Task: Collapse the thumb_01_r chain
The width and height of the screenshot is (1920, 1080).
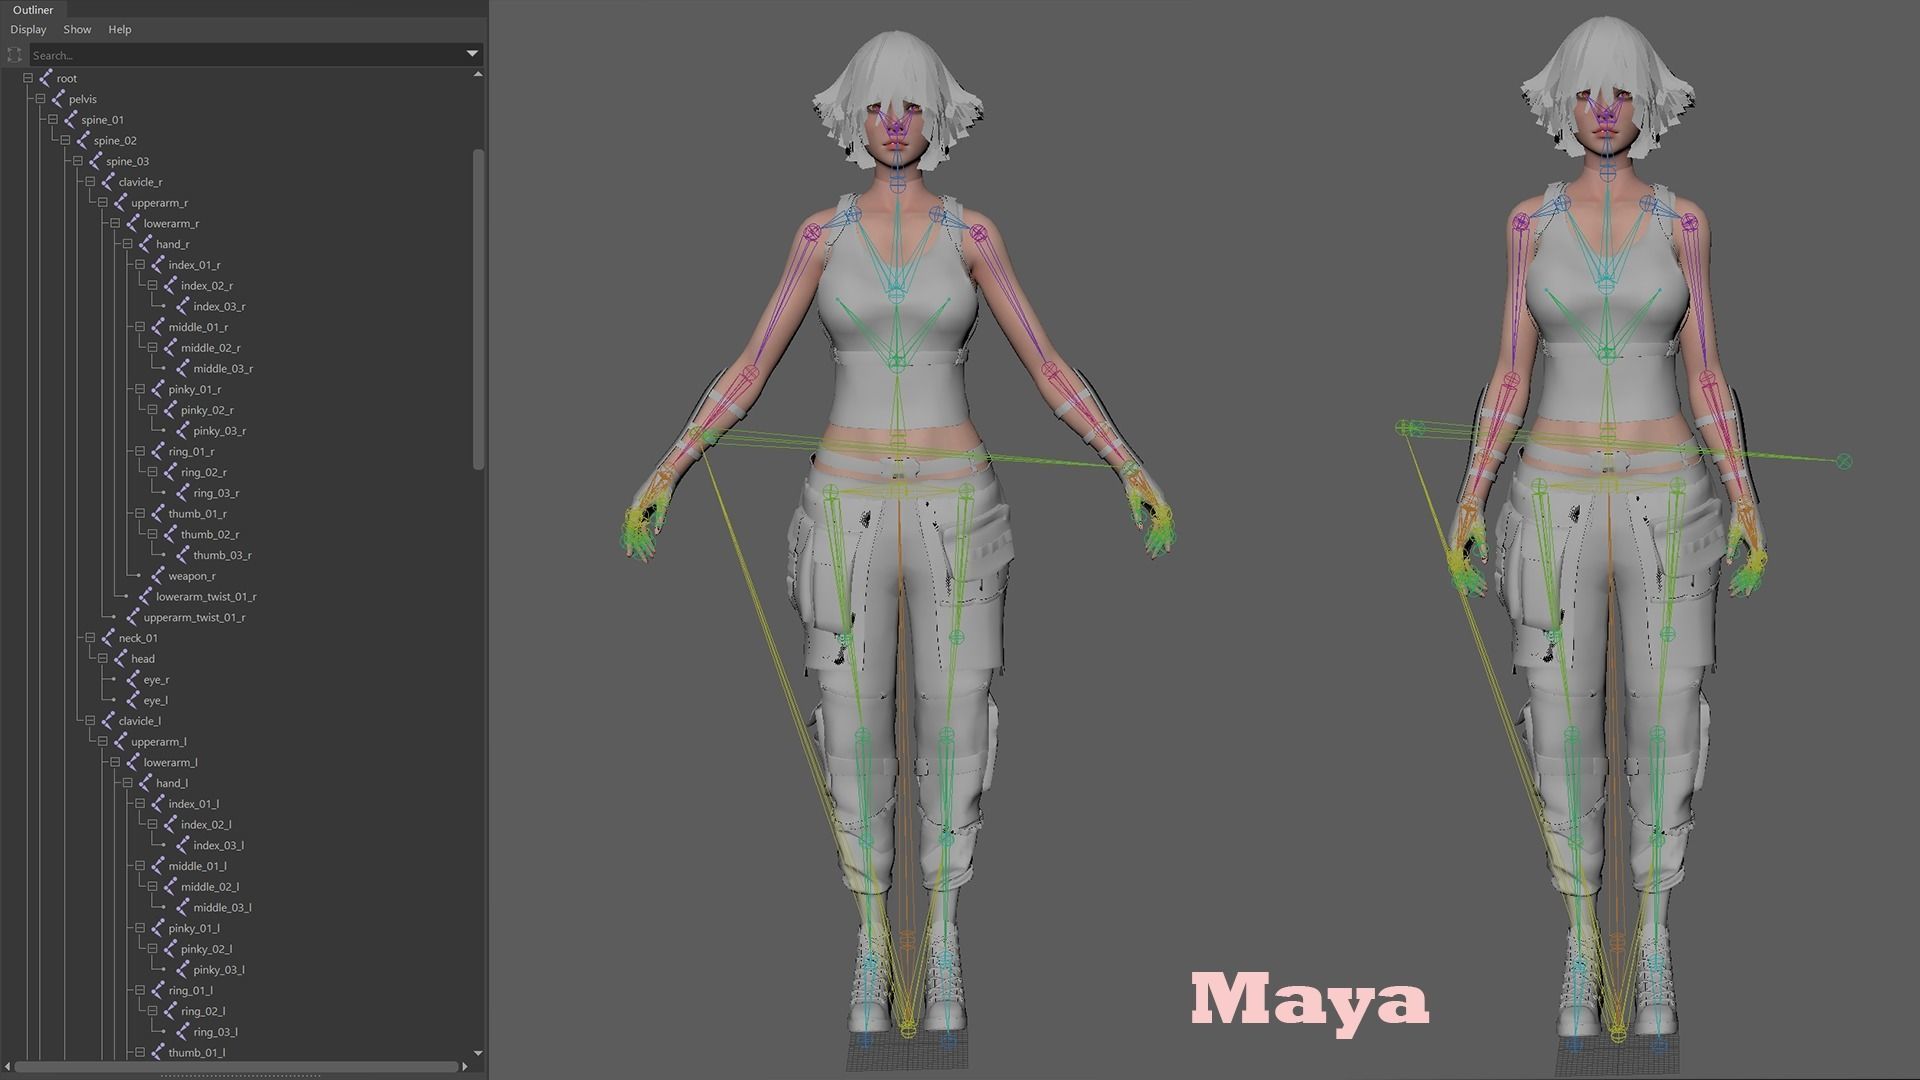Action: (140, 514)
